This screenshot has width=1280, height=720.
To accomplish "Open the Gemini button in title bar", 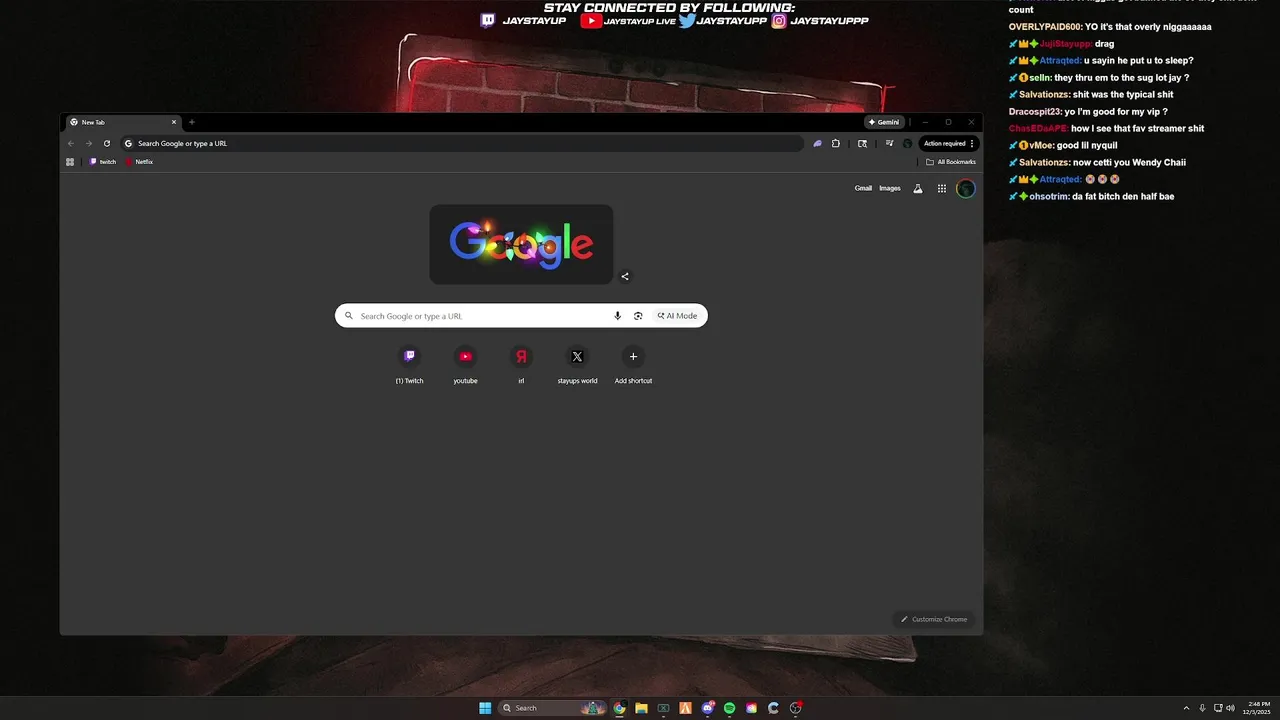I will click(x=884, y=122).
